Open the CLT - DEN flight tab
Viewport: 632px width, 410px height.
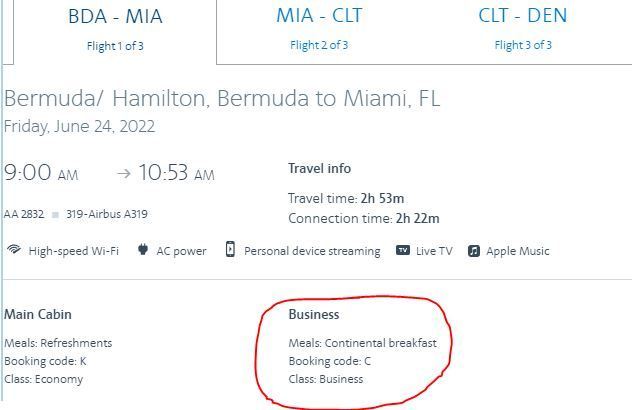click(x=522, y=16)
